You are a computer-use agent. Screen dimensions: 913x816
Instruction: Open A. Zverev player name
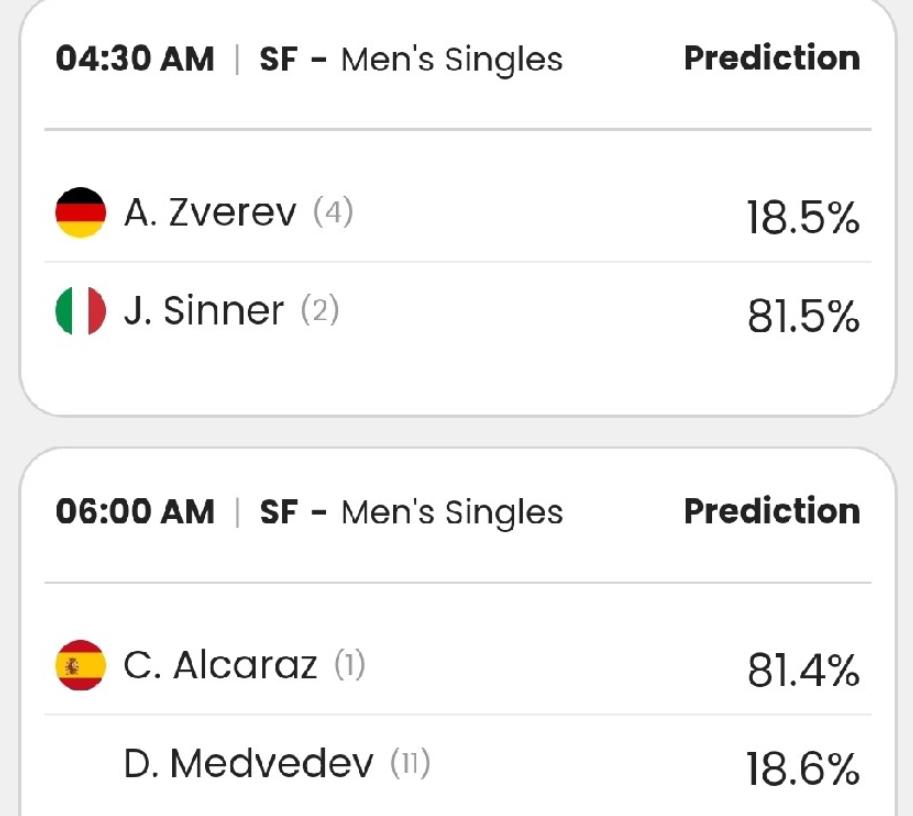click(x=210, y=212)
